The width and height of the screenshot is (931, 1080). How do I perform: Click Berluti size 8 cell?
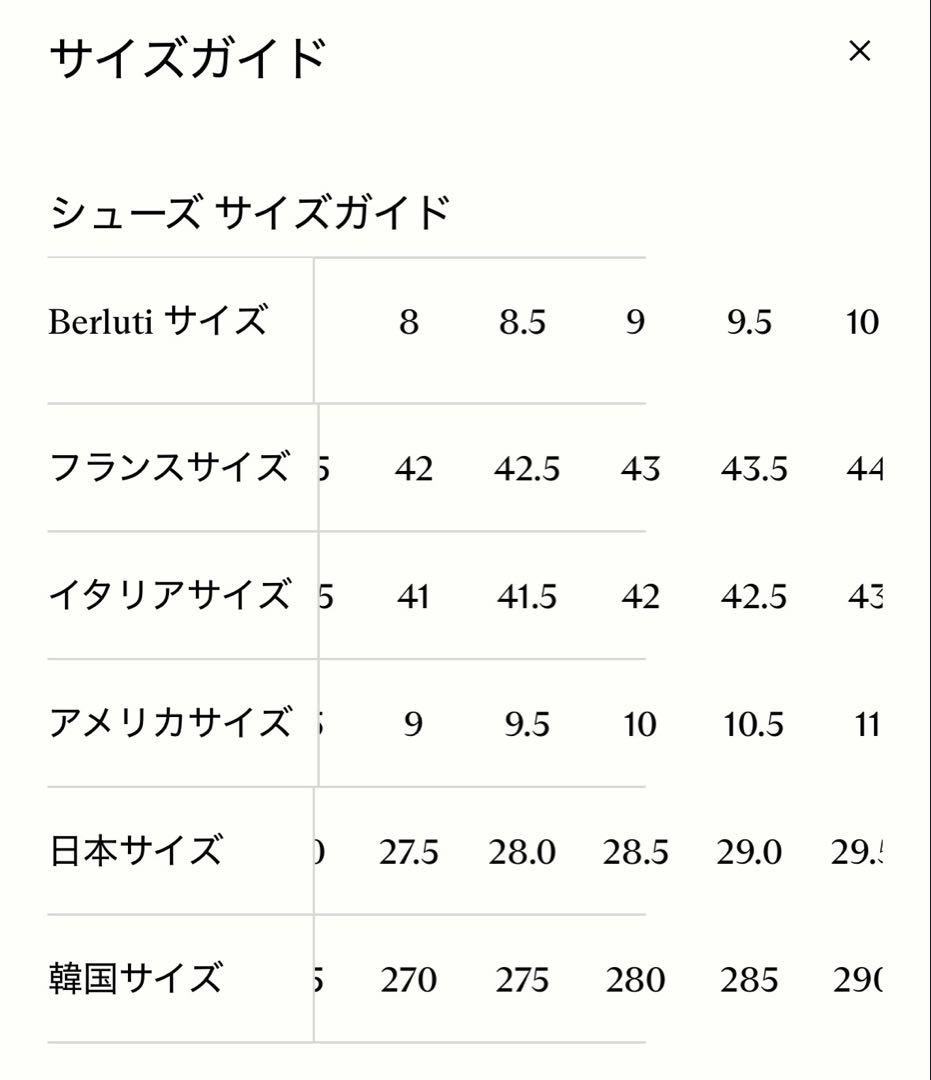pos(407,322)
